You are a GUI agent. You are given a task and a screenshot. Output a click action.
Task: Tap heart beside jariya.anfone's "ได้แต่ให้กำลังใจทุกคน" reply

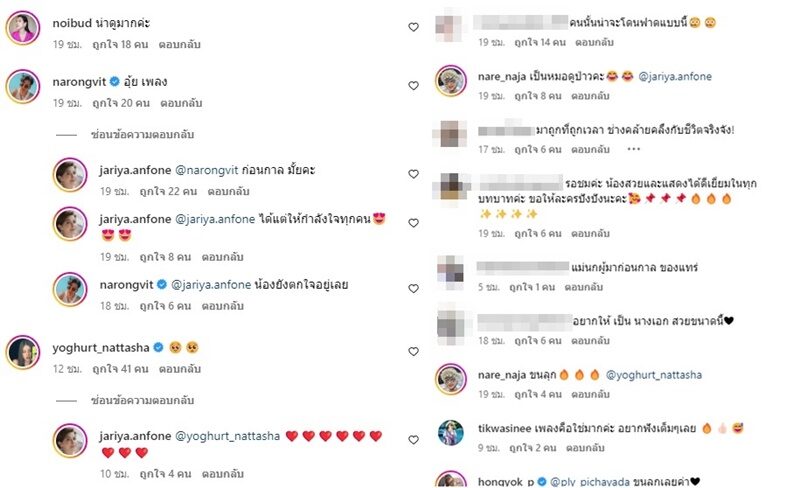[413, 223]
